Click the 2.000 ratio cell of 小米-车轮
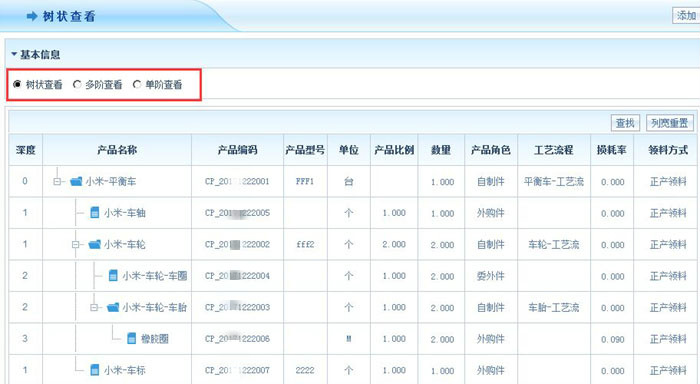Screen dimensions: 700x384 point(394,245)
